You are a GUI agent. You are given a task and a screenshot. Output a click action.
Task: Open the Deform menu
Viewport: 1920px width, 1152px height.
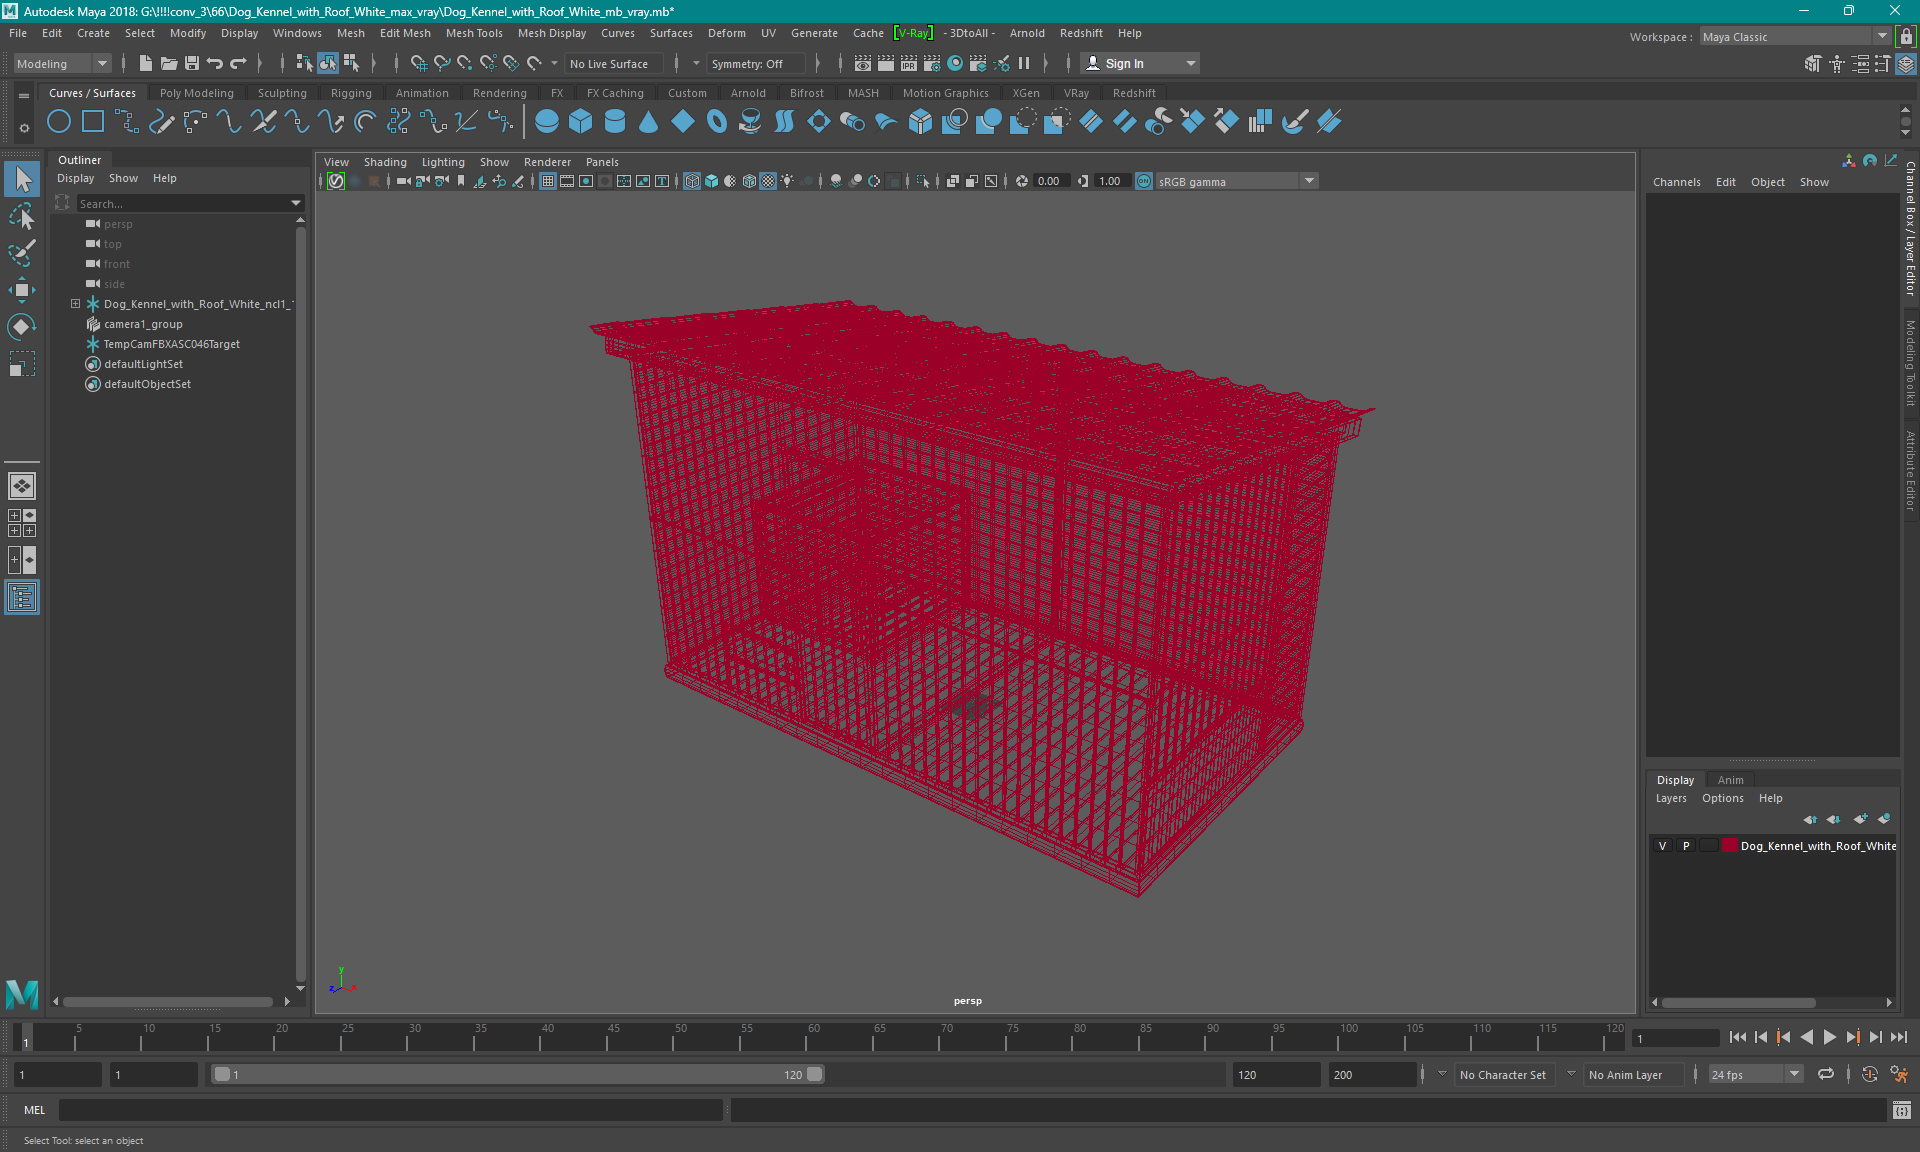pos(726,33)
